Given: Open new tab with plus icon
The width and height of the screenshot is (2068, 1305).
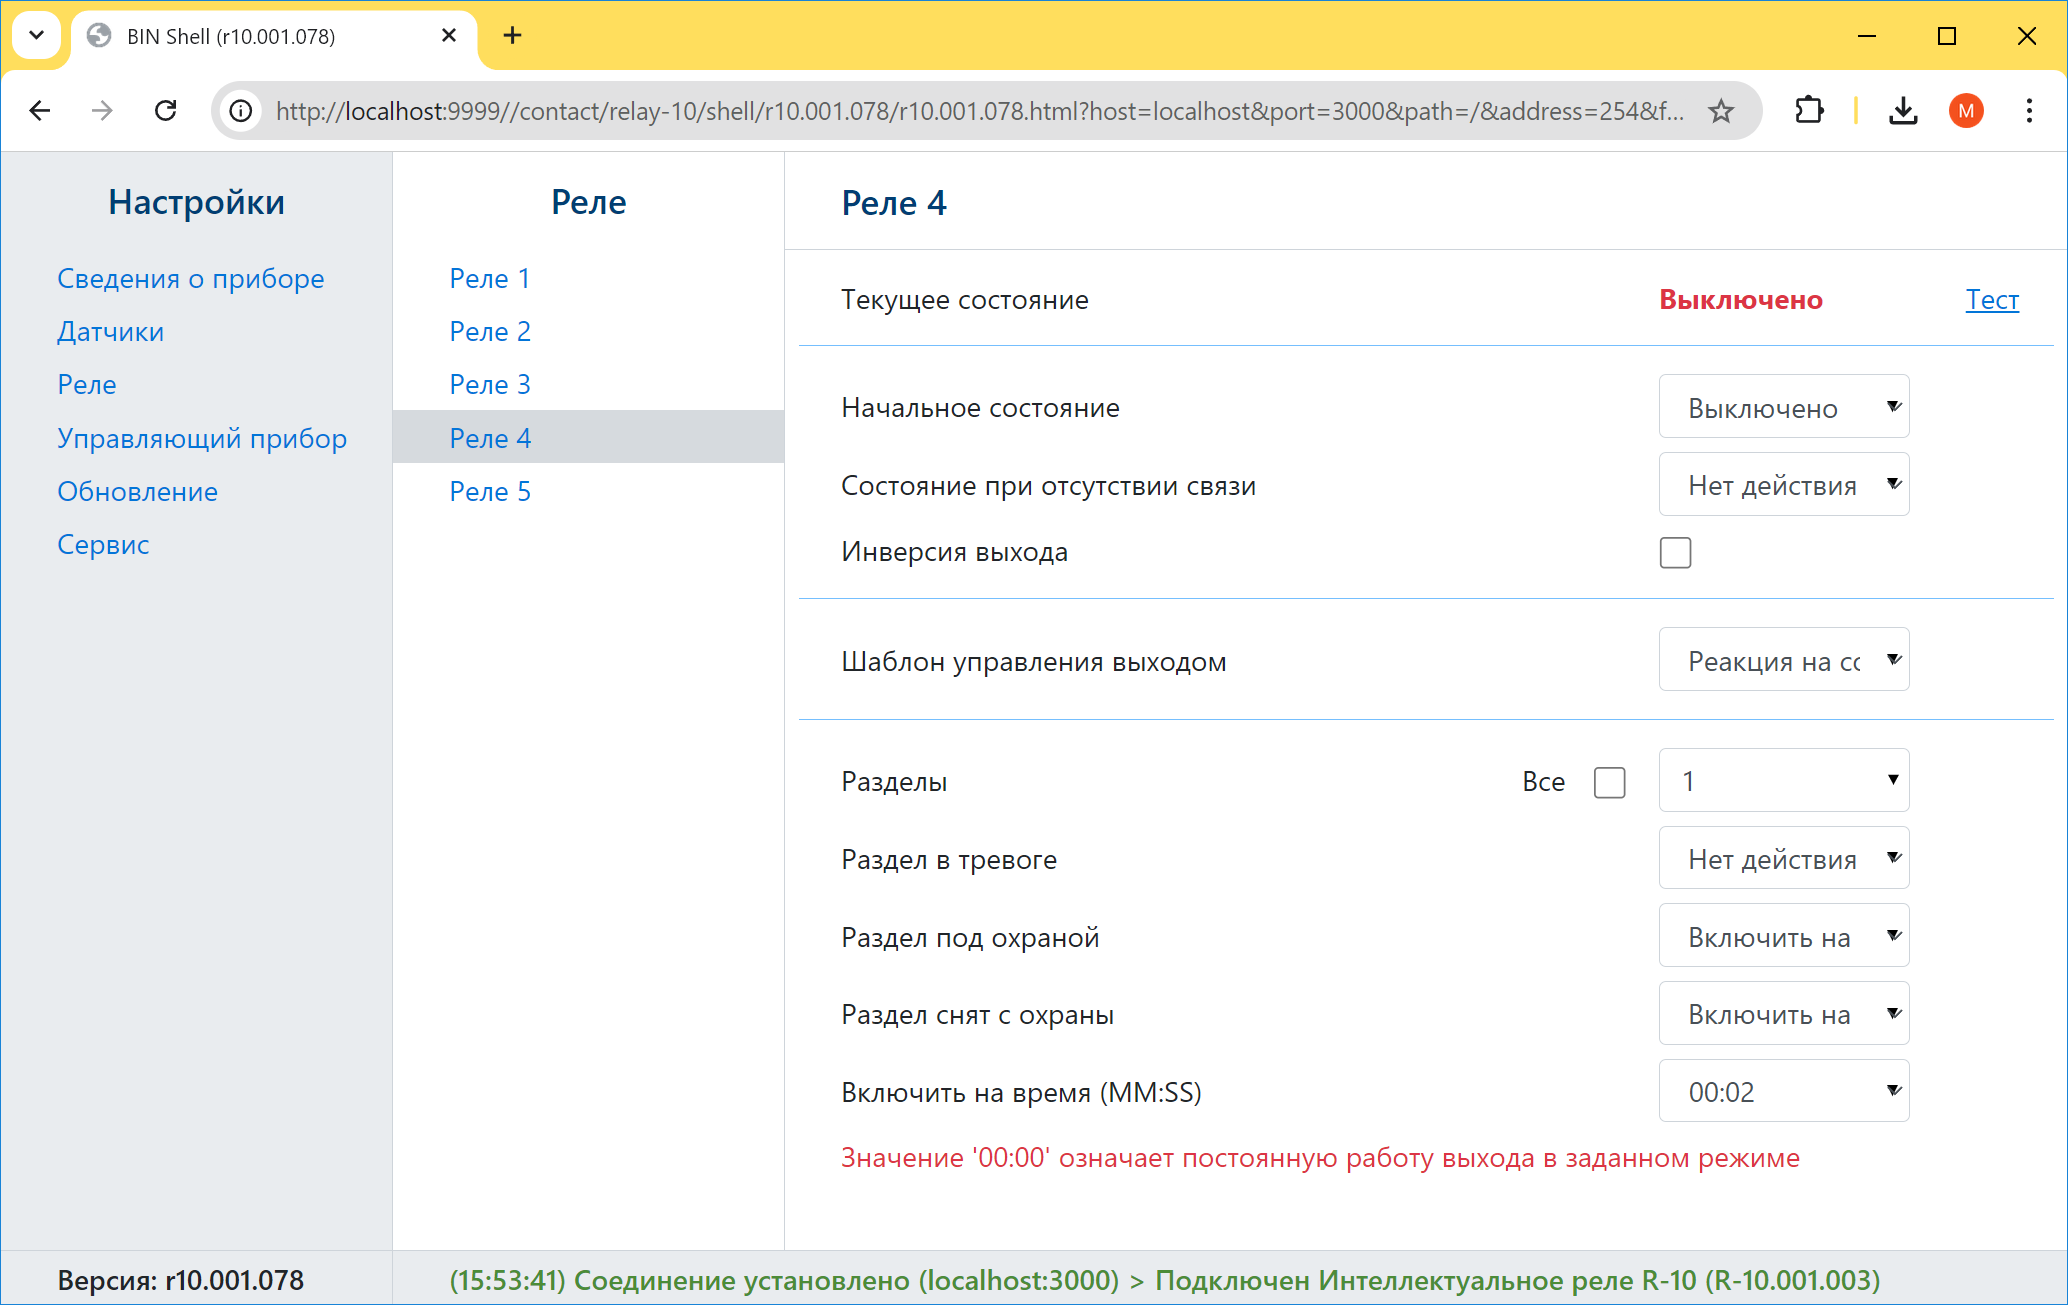Looking at the screenshot, I should tap(512, 36).
